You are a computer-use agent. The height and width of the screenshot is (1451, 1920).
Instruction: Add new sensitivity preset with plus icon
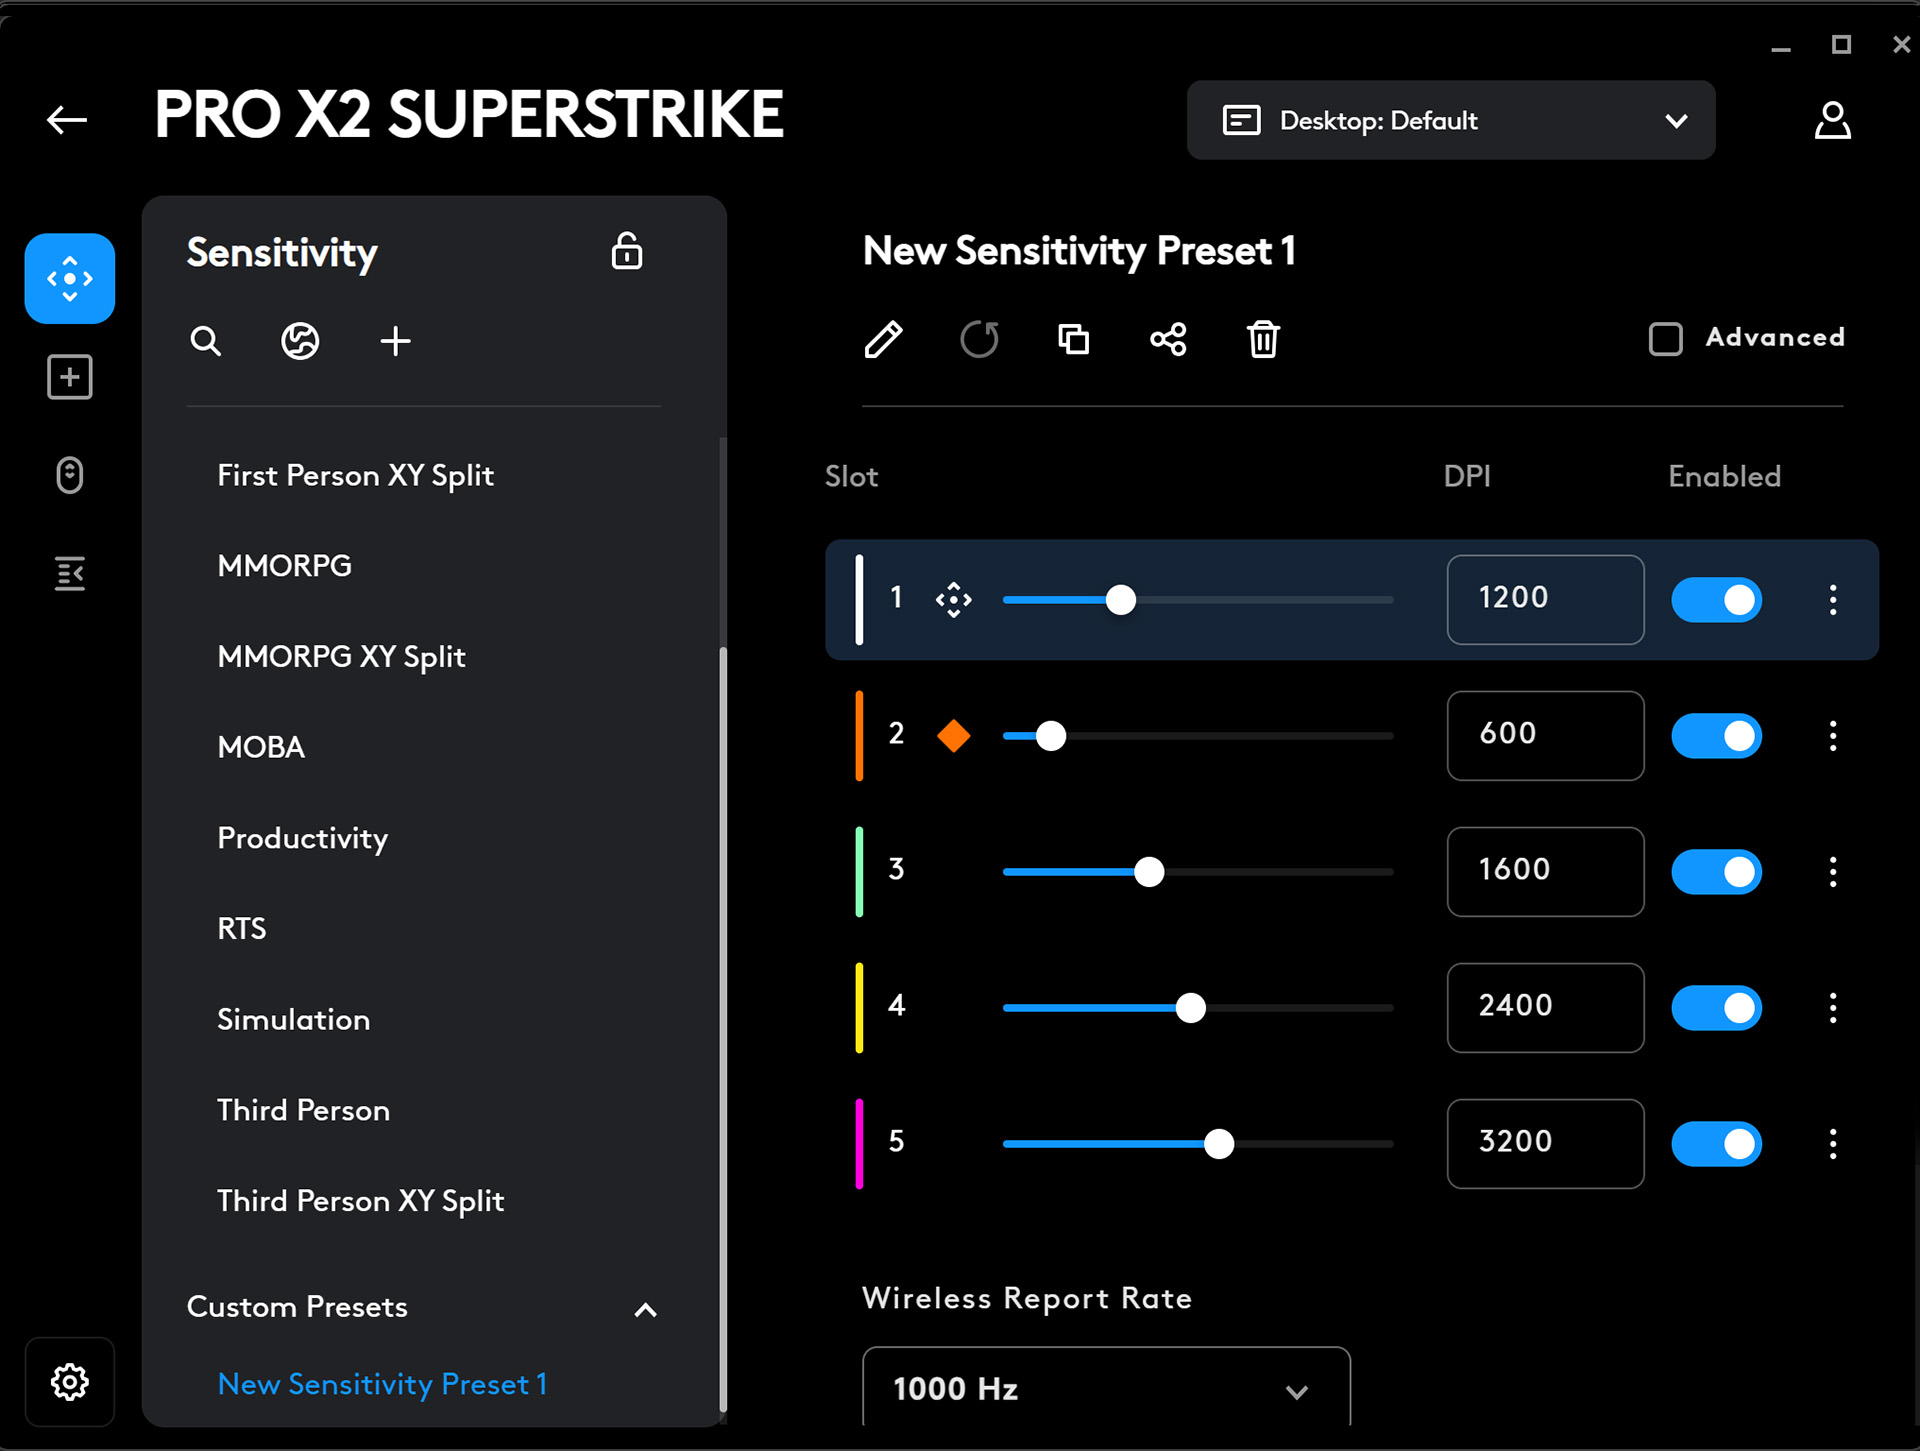point(395,342)
